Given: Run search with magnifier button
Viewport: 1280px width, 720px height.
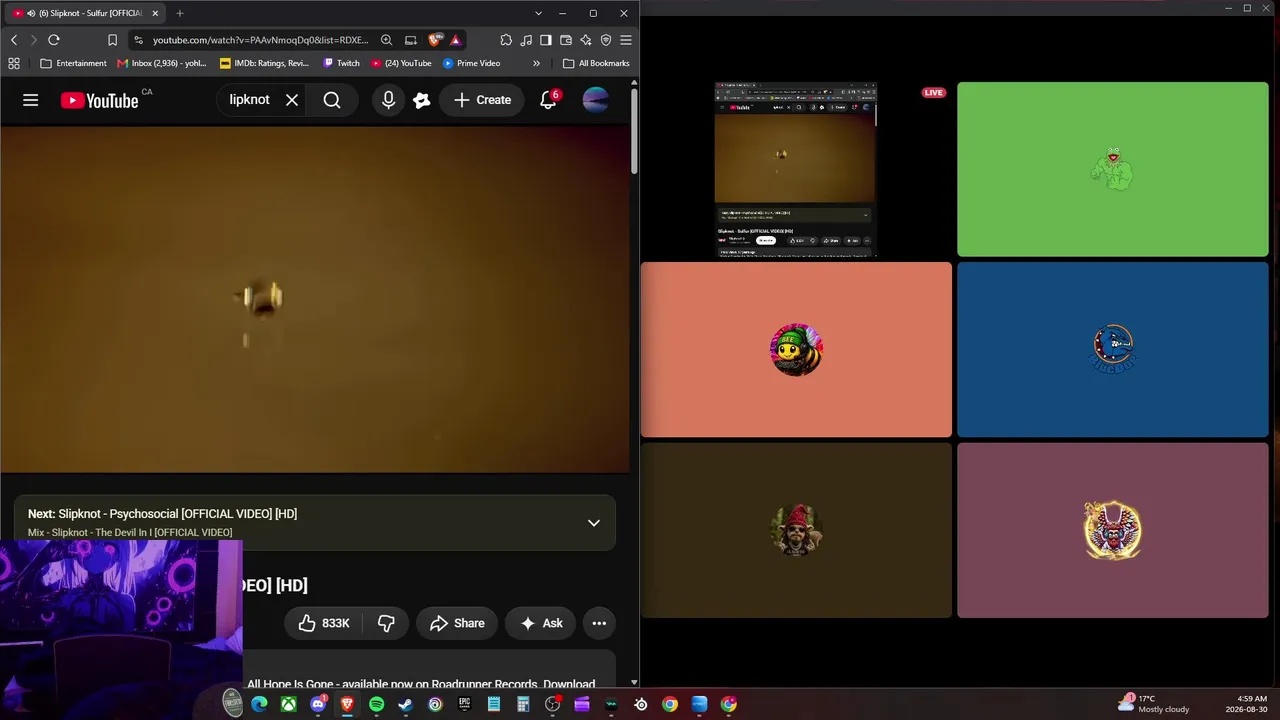Looking at the screenshot, I should coord(332,100).
